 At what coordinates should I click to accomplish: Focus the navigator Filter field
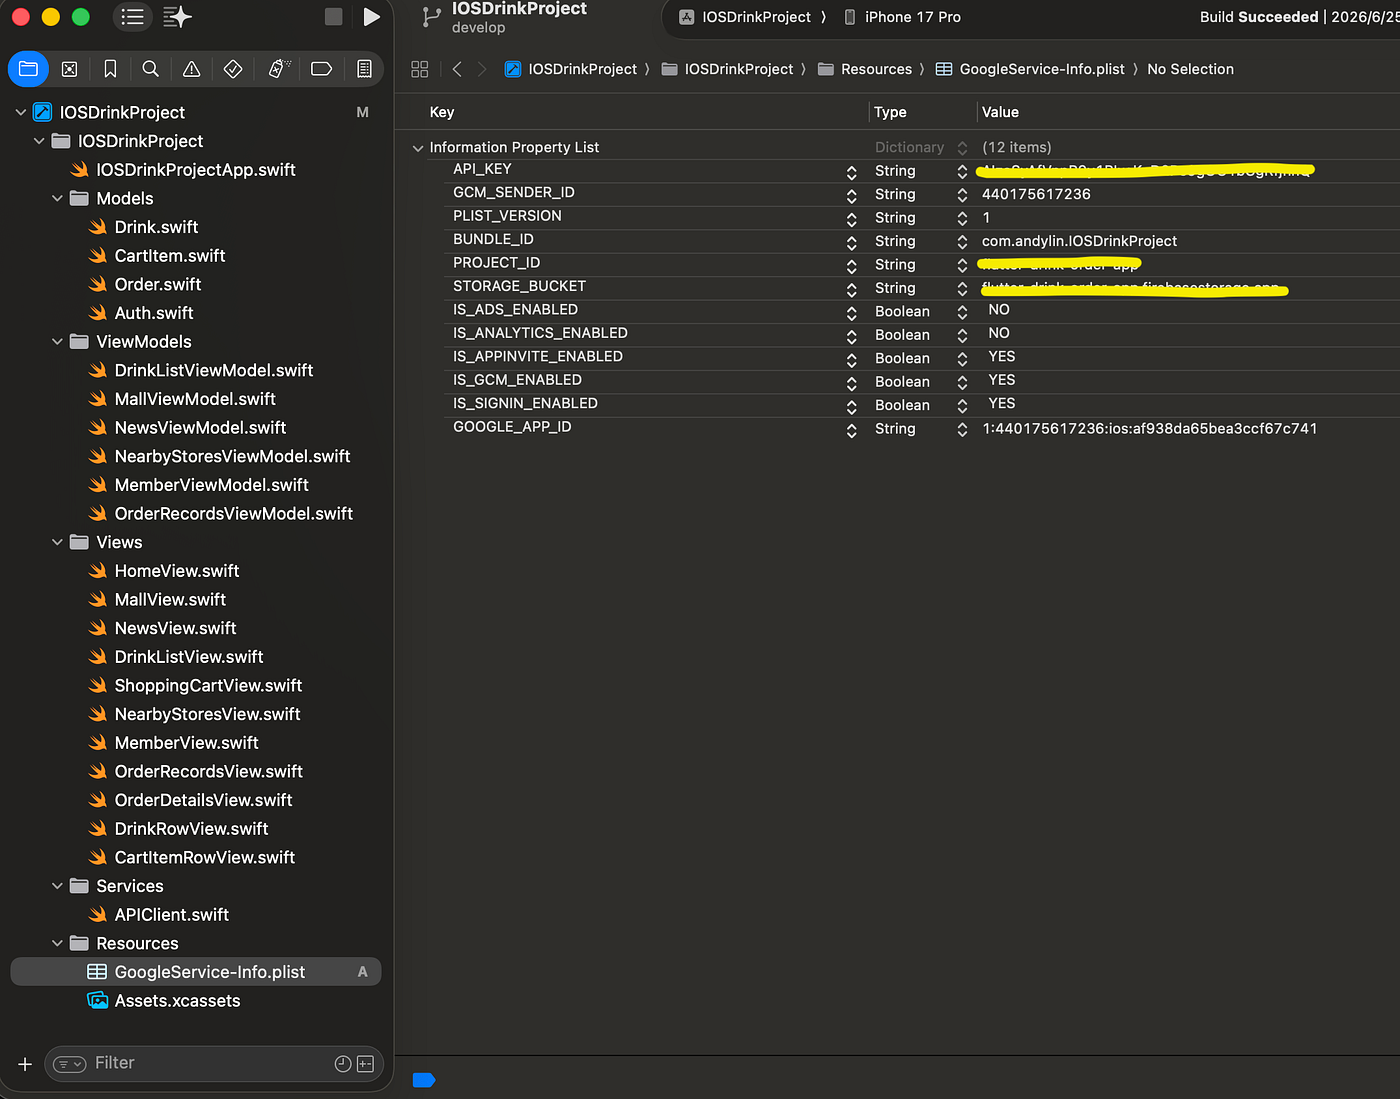(x=212, y=1063)
